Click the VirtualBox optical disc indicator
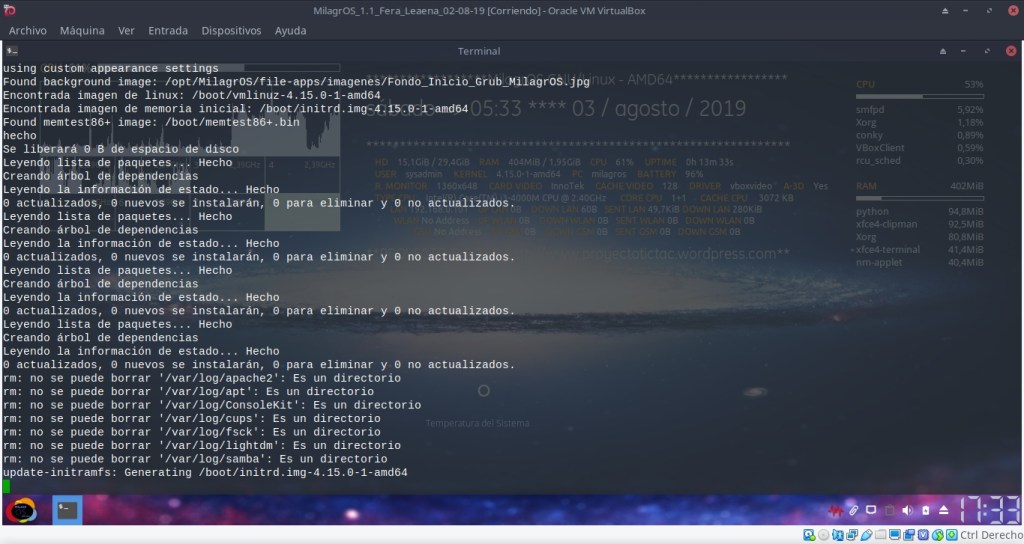The width and height of the screenshot is (1024, 544). coord(824,535)
